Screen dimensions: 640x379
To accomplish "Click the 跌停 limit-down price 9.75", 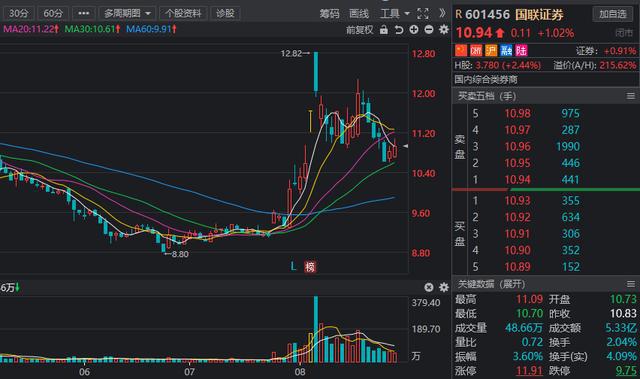I will coord(626,371).
